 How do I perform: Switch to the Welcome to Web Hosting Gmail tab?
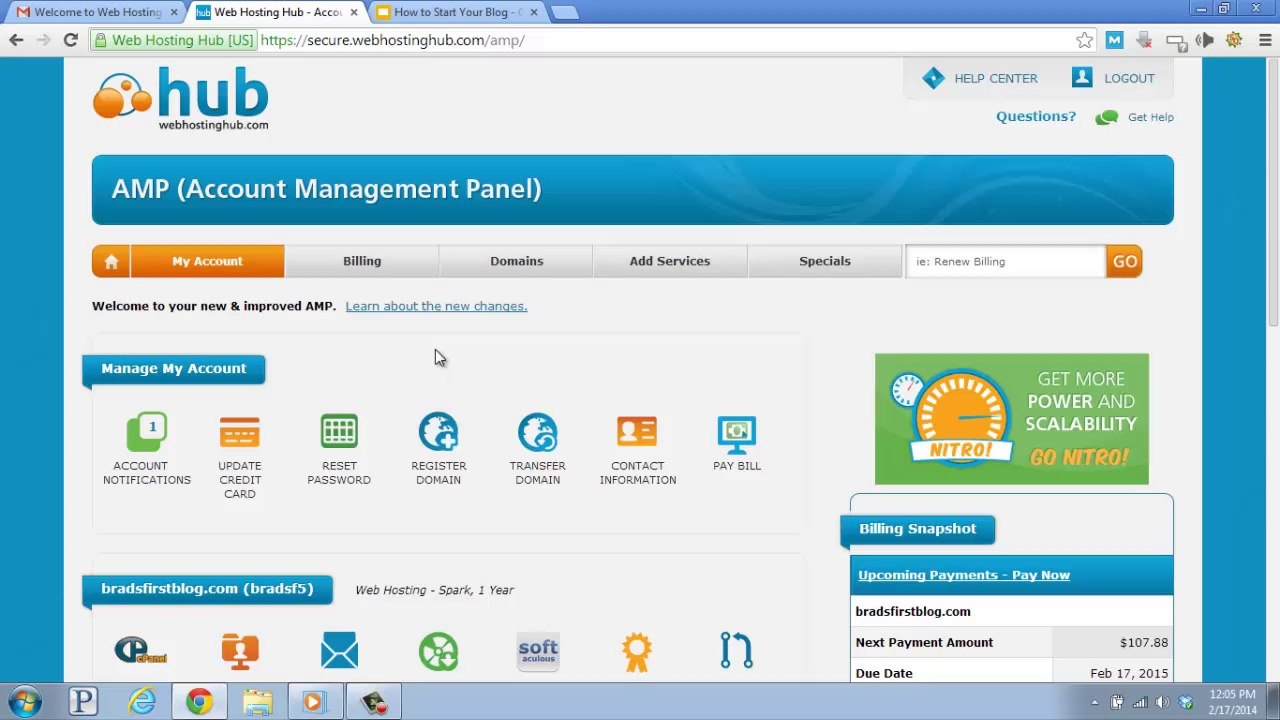tap(97, 12)
